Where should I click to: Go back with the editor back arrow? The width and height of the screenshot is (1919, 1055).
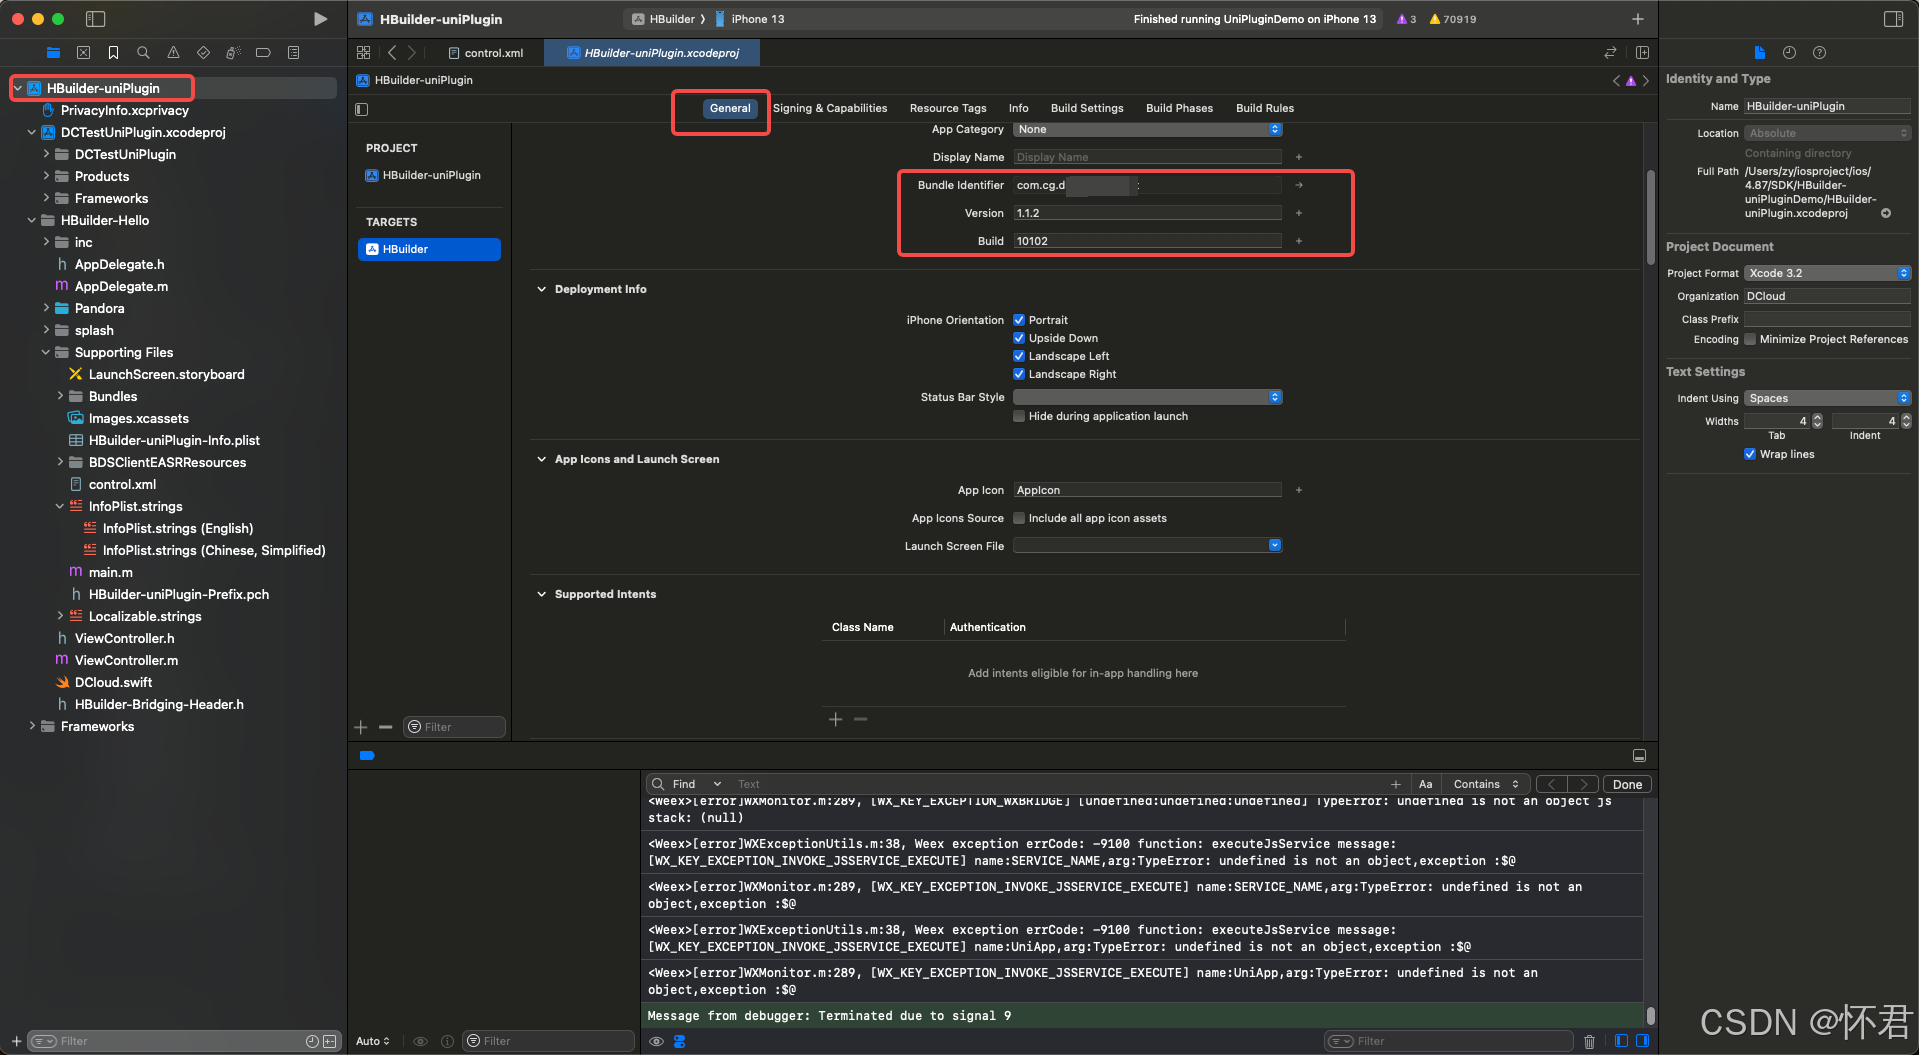(x=392, y=52)
